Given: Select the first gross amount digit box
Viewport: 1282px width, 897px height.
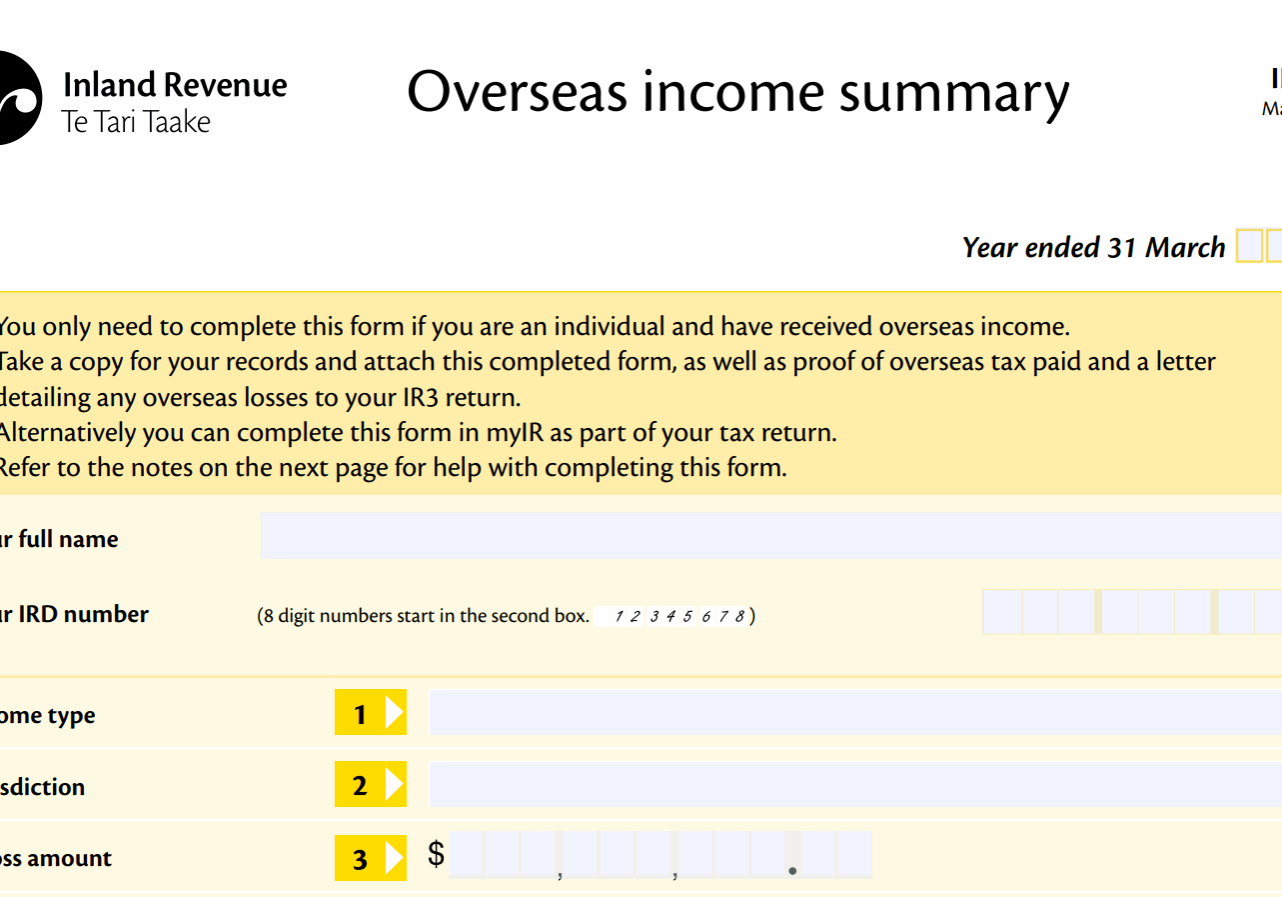Looking at the screenshot, I should (467, 855).
